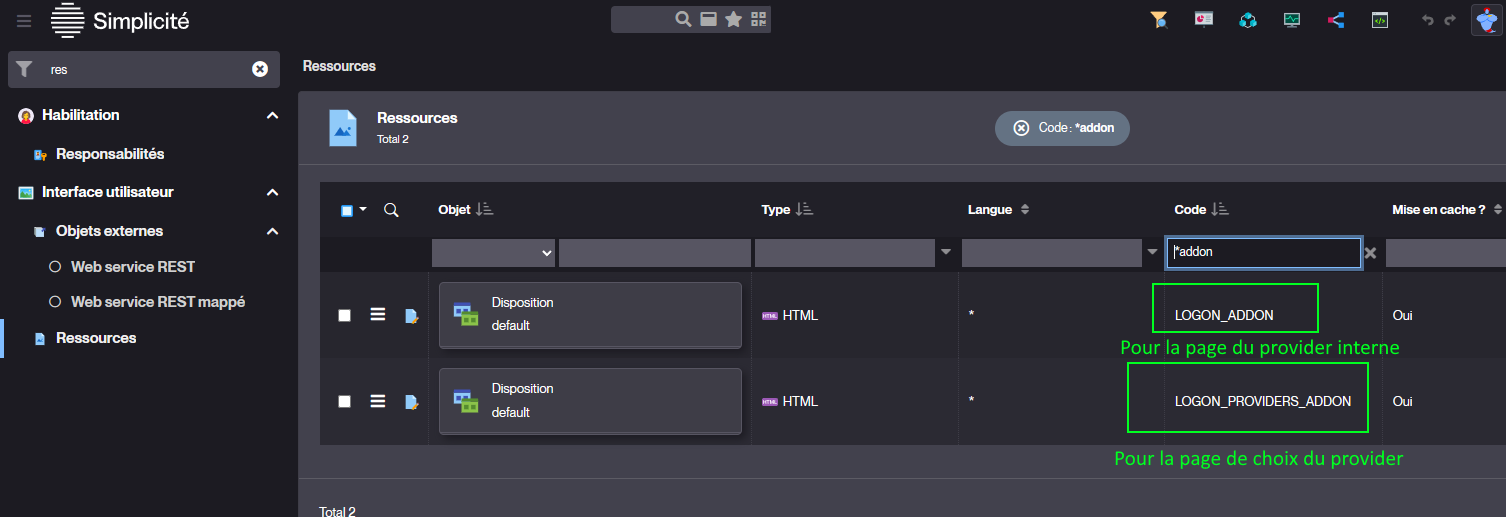This screenshot has width=1506, height=517.
Task: Tick the checkbox for LOGON_PROVIDERS_ADDON row
Action: [x=345, y=401]
